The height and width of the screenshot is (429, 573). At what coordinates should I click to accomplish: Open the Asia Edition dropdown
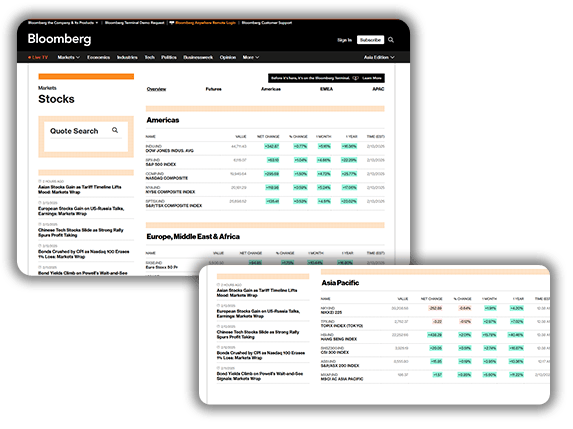(x=379, y=57)
